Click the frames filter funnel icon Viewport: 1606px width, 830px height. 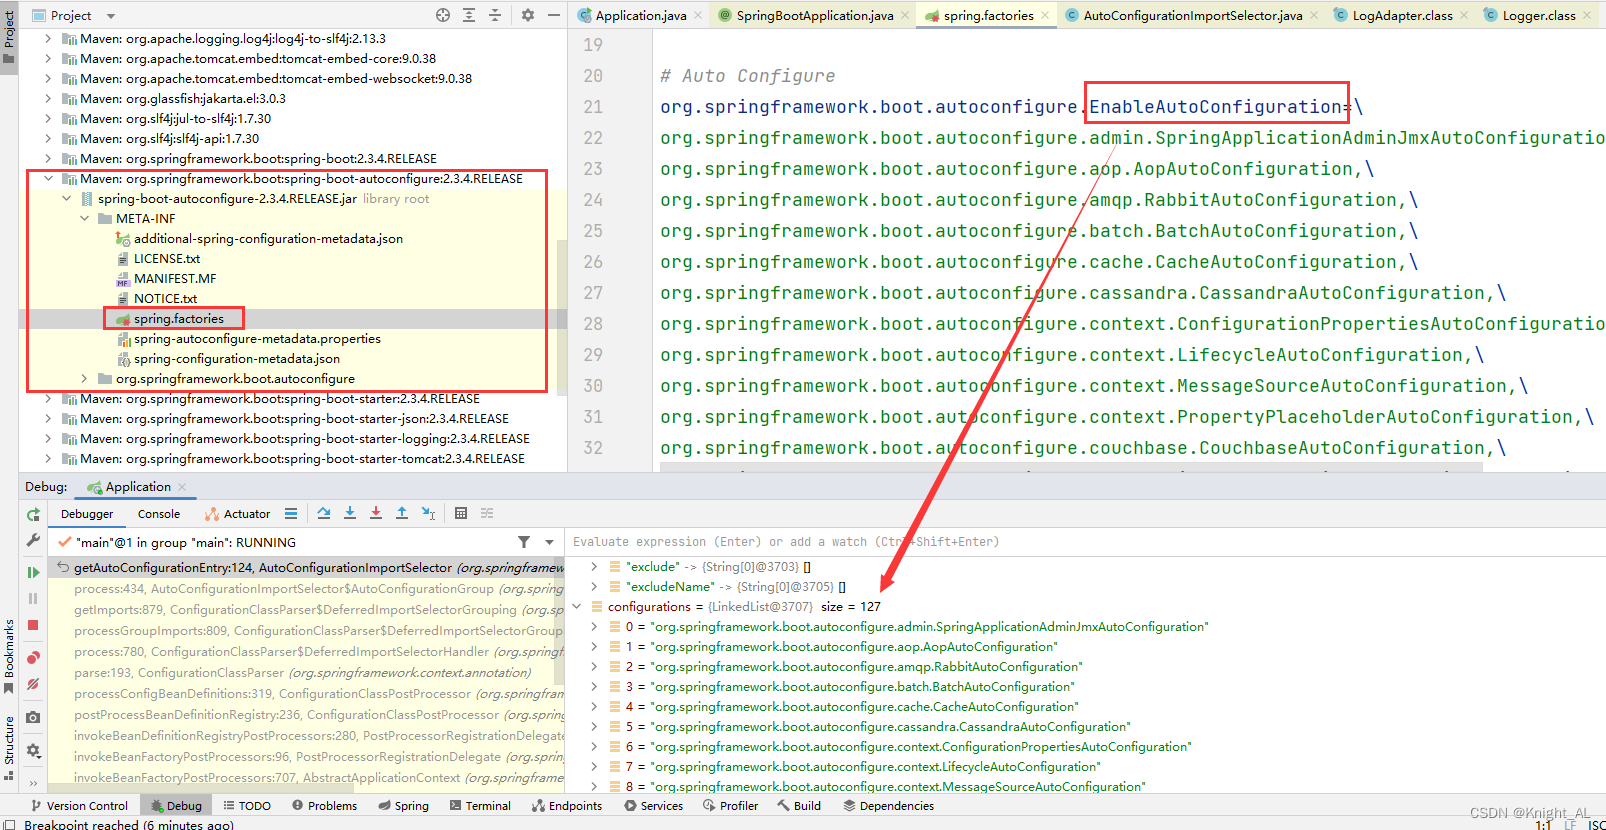tap(524, 542)
